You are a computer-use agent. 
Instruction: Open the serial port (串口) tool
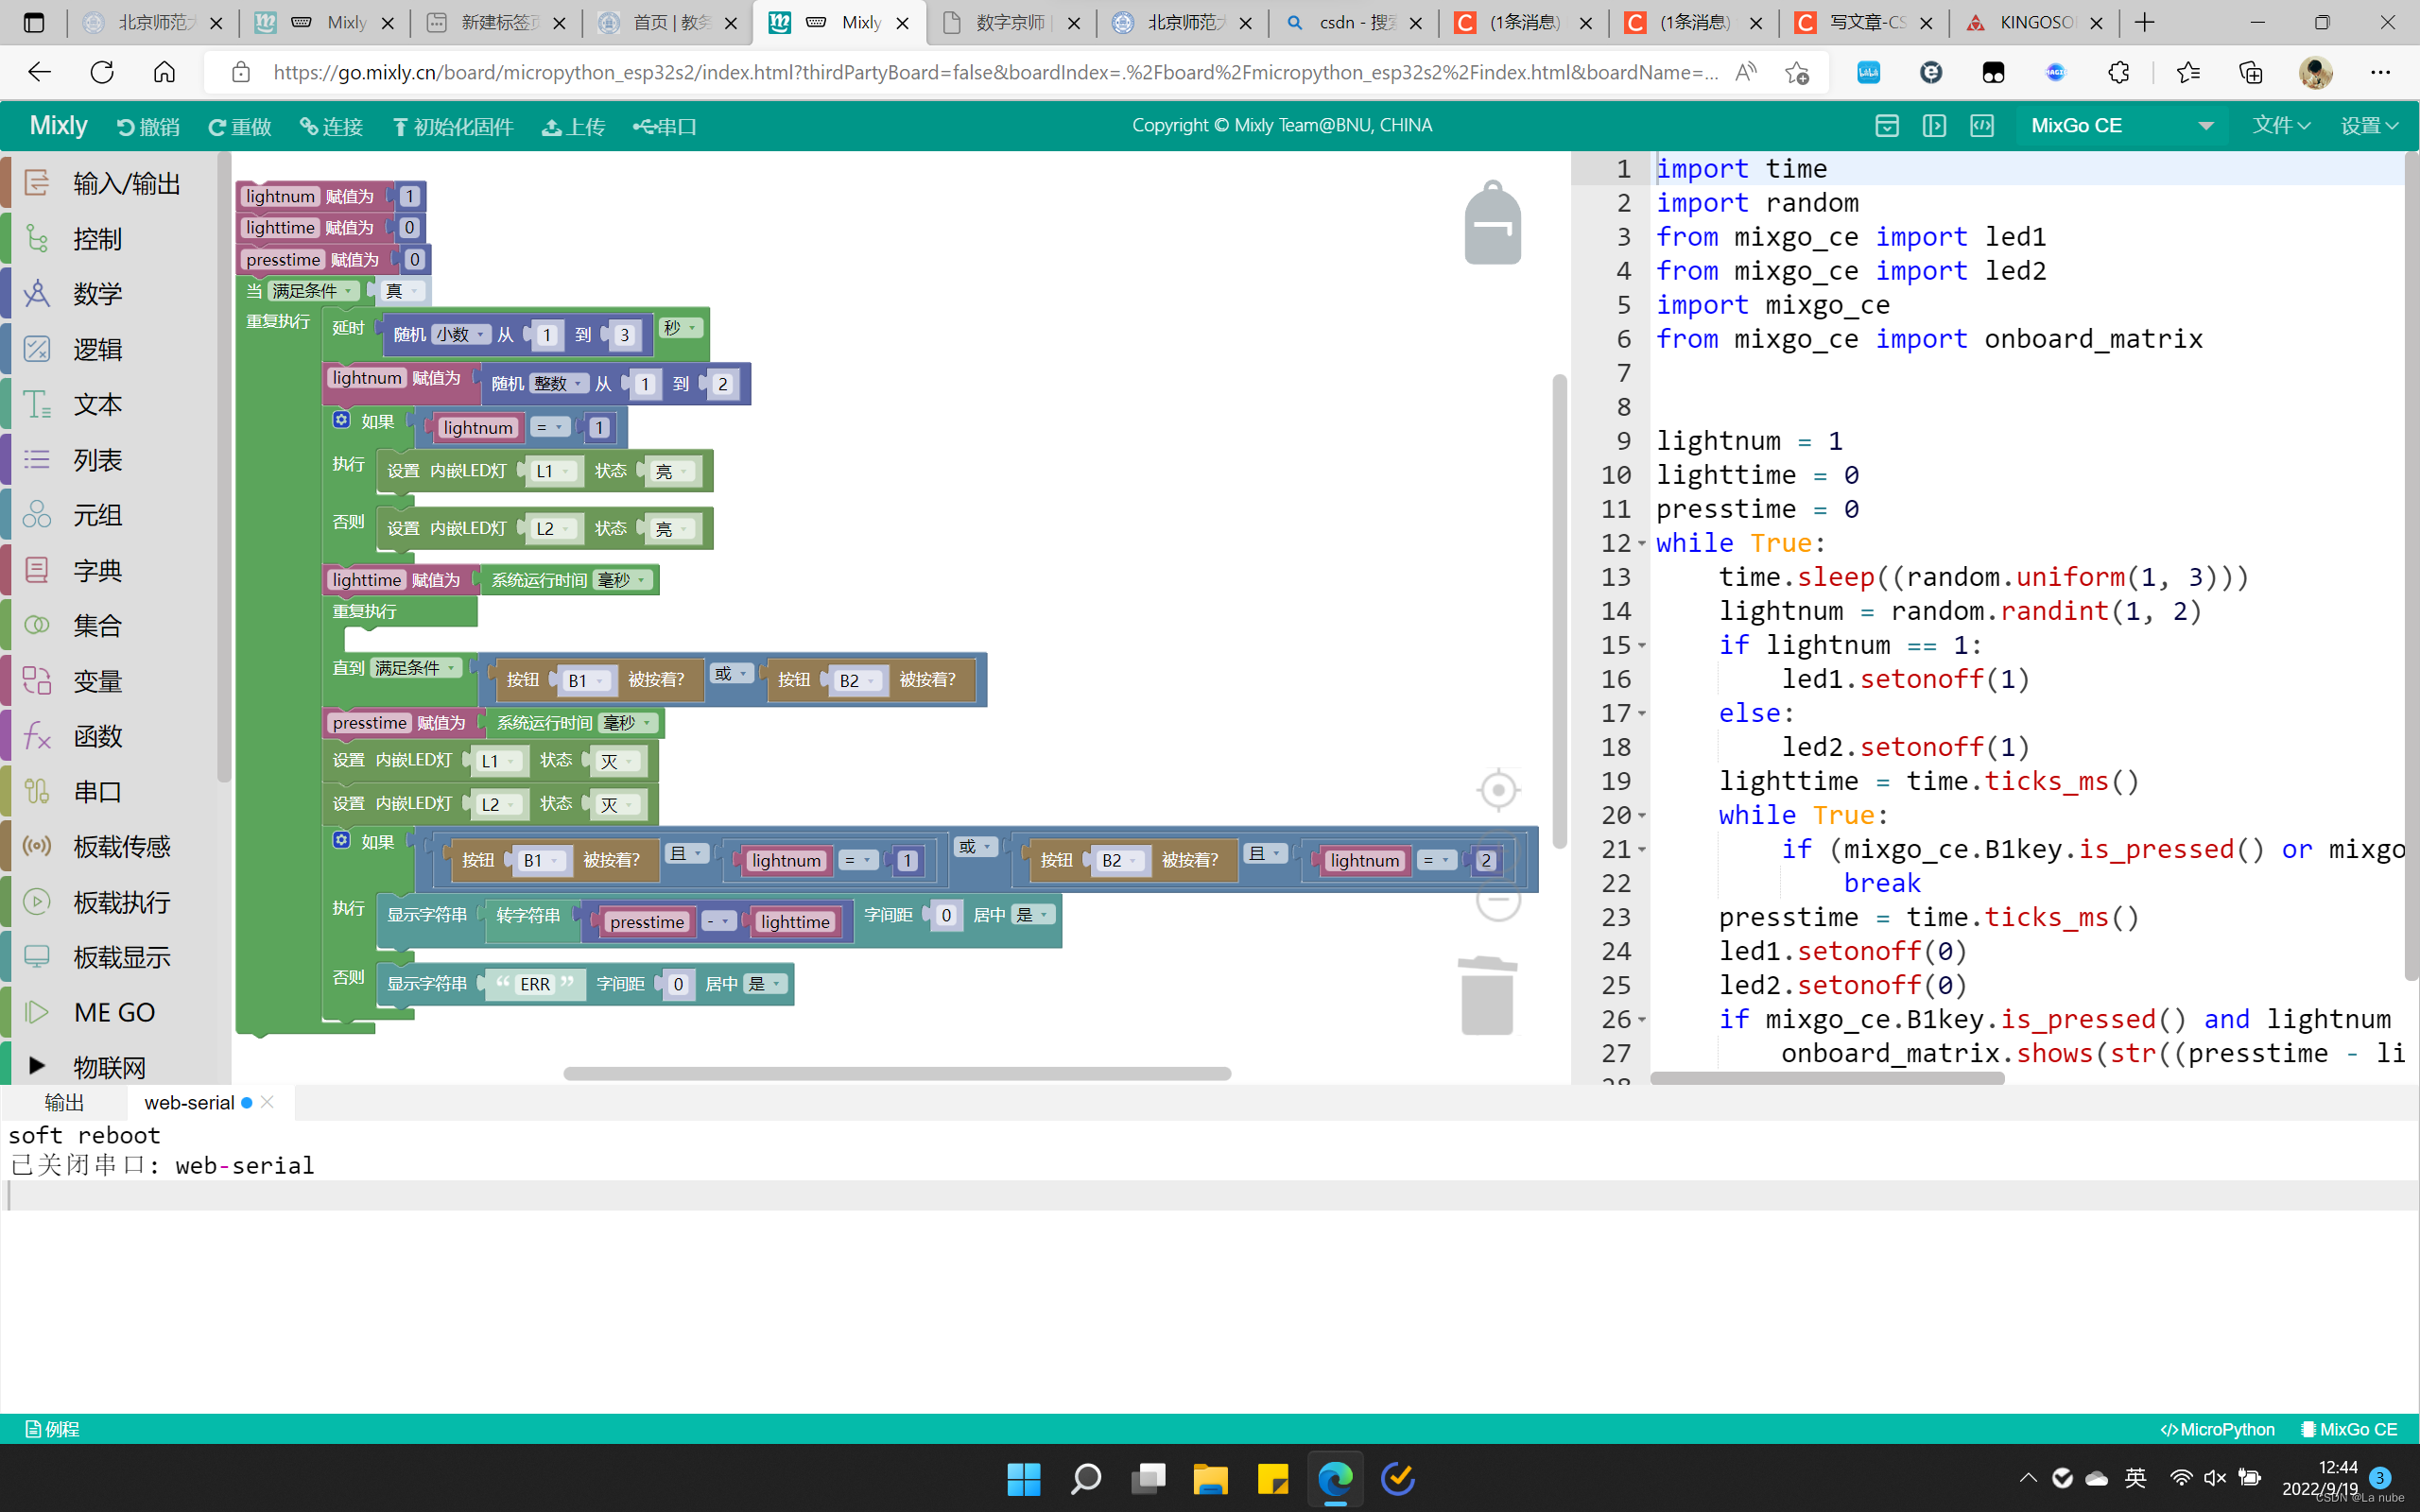(x=665, y=127)
